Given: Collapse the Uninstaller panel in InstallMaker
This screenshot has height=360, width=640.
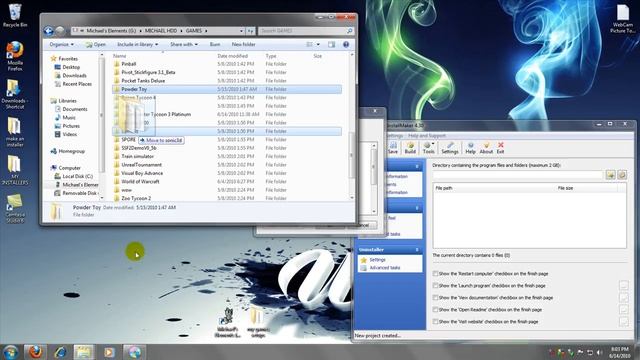Looking at the screenshot, I should pyautogui.click(x=417, y=249).
